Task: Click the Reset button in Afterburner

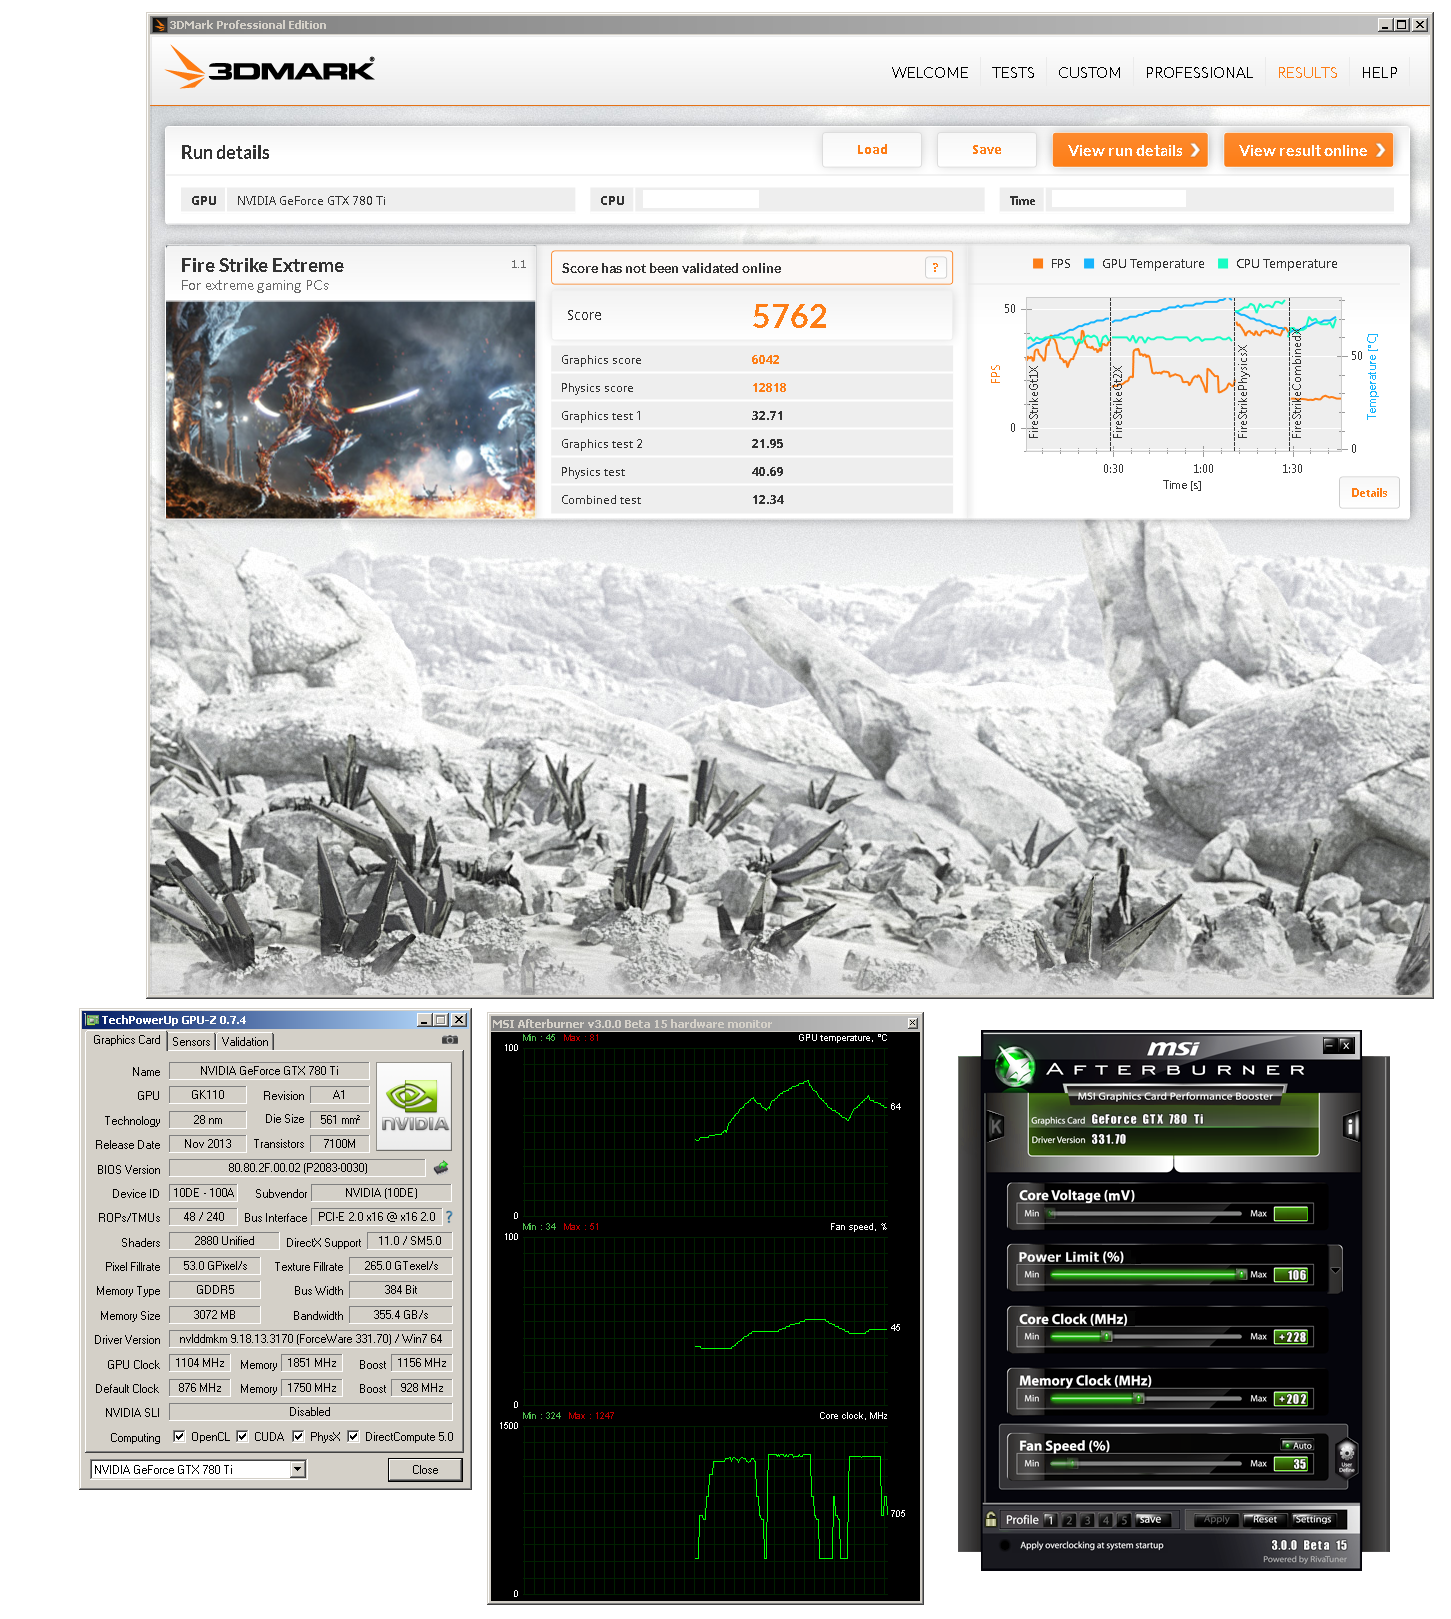Action: point(1264,1519)
